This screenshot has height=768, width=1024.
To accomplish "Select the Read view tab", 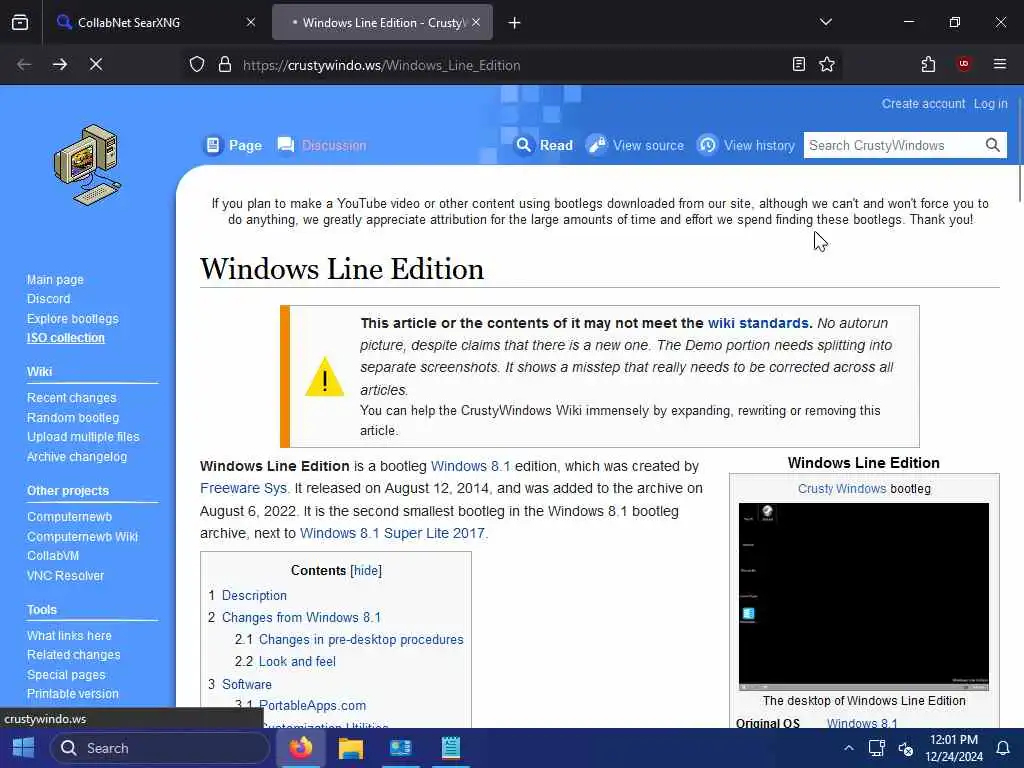I will click(544, 145).
